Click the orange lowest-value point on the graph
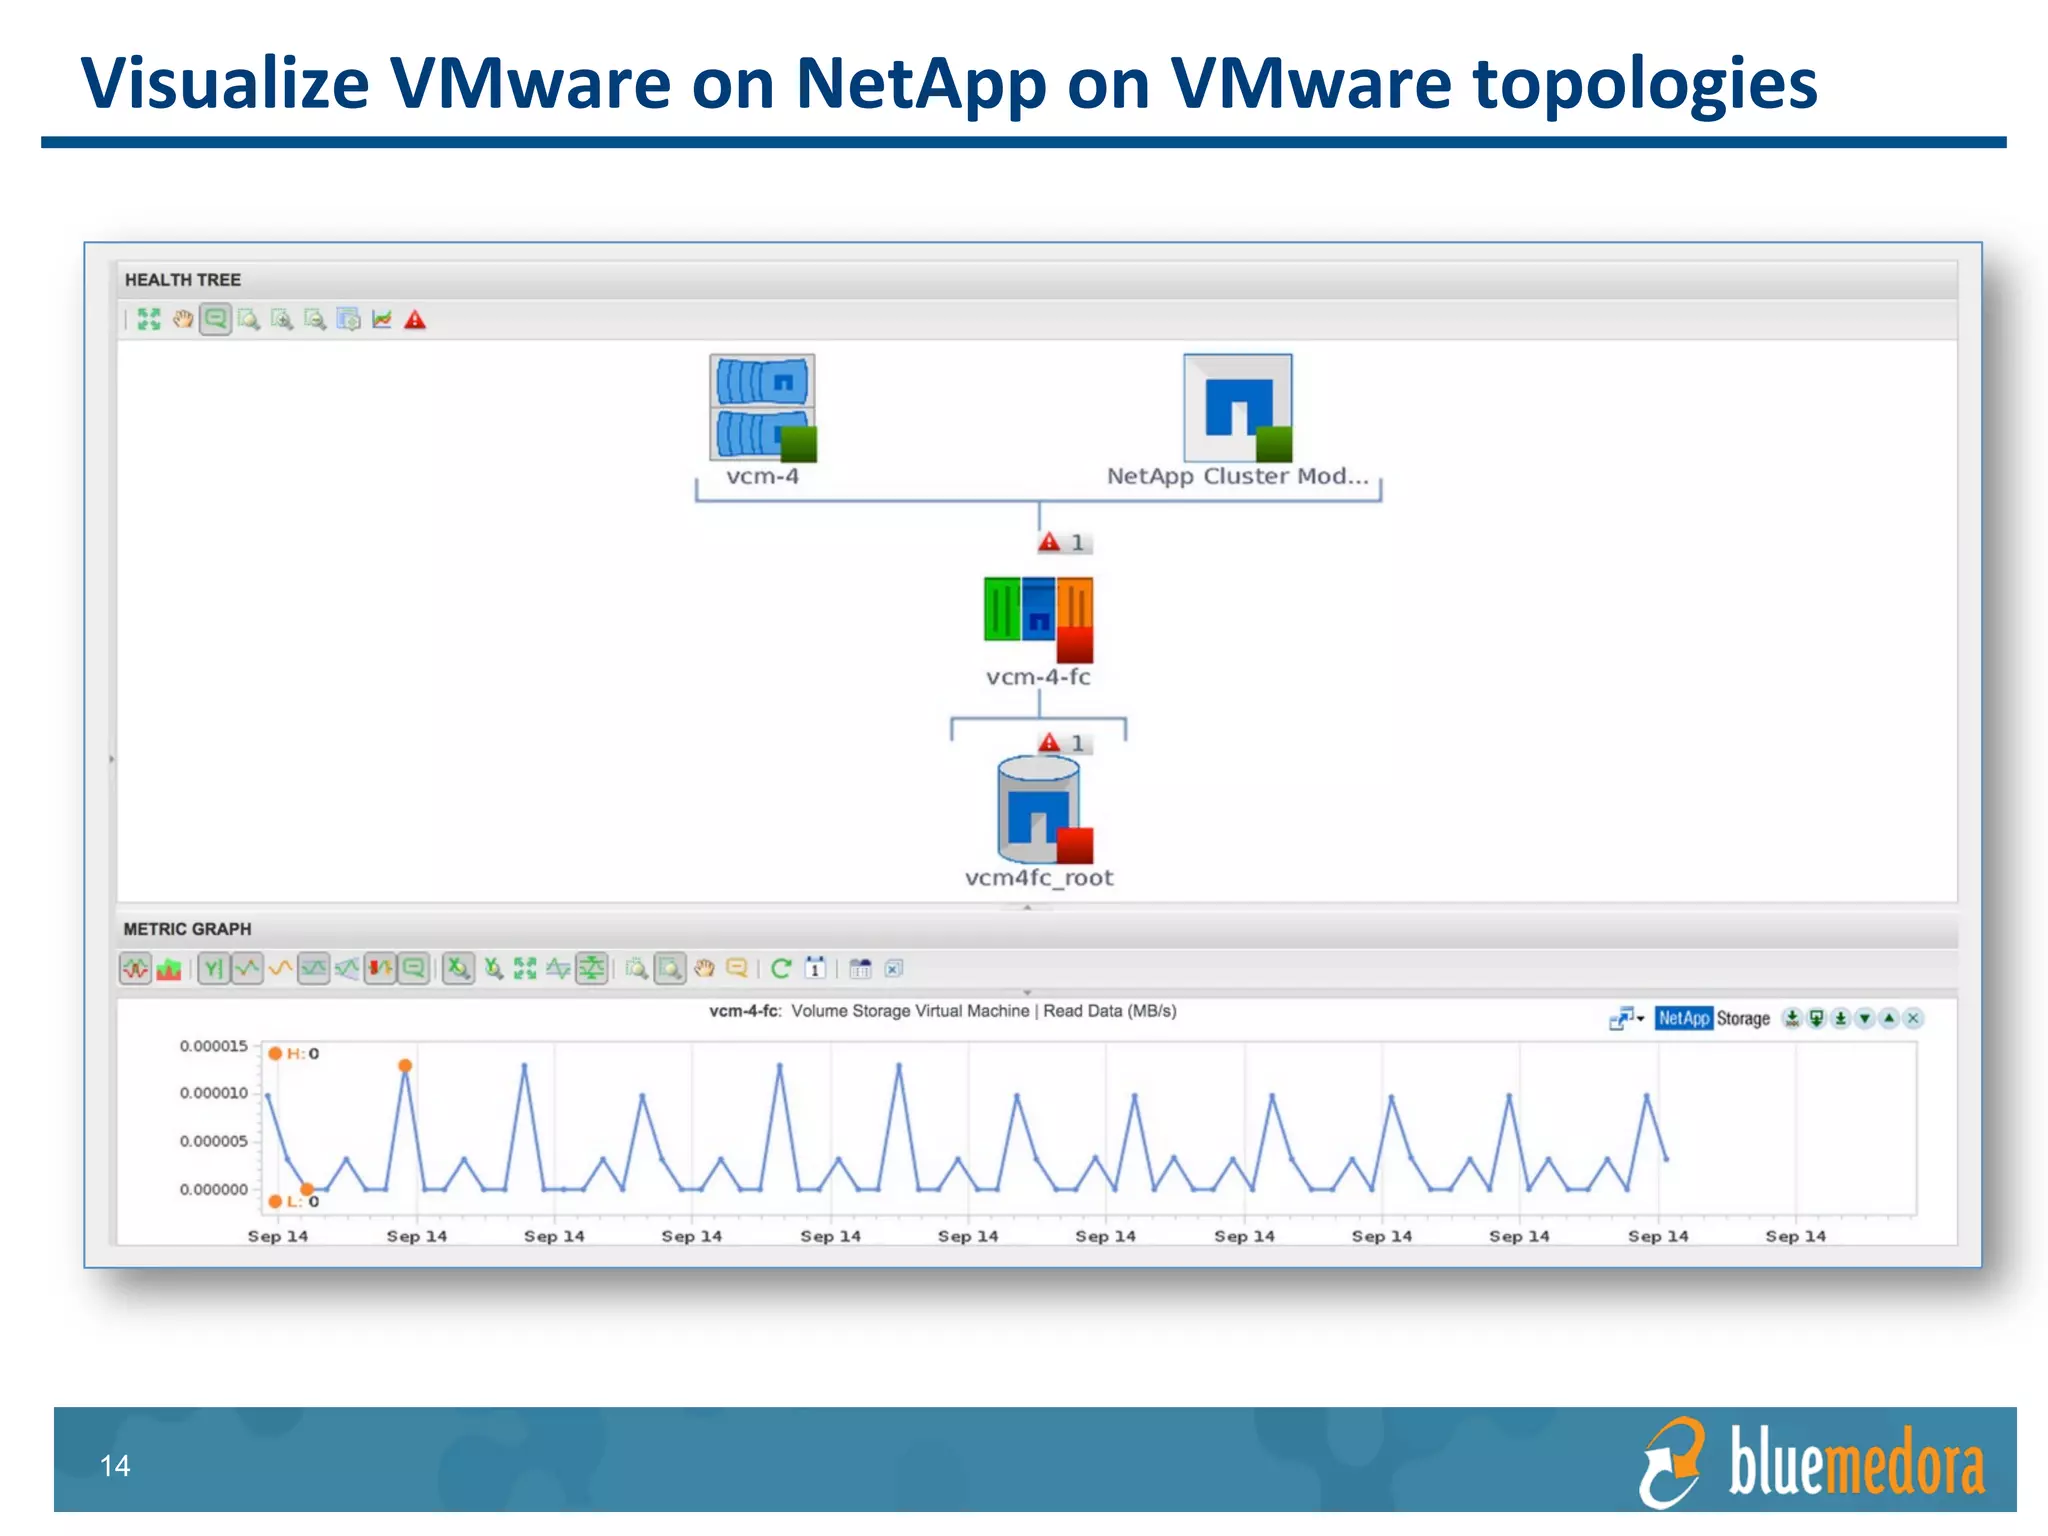The width and height of the screenshot is (2048, 1536). coord(307,1189)
